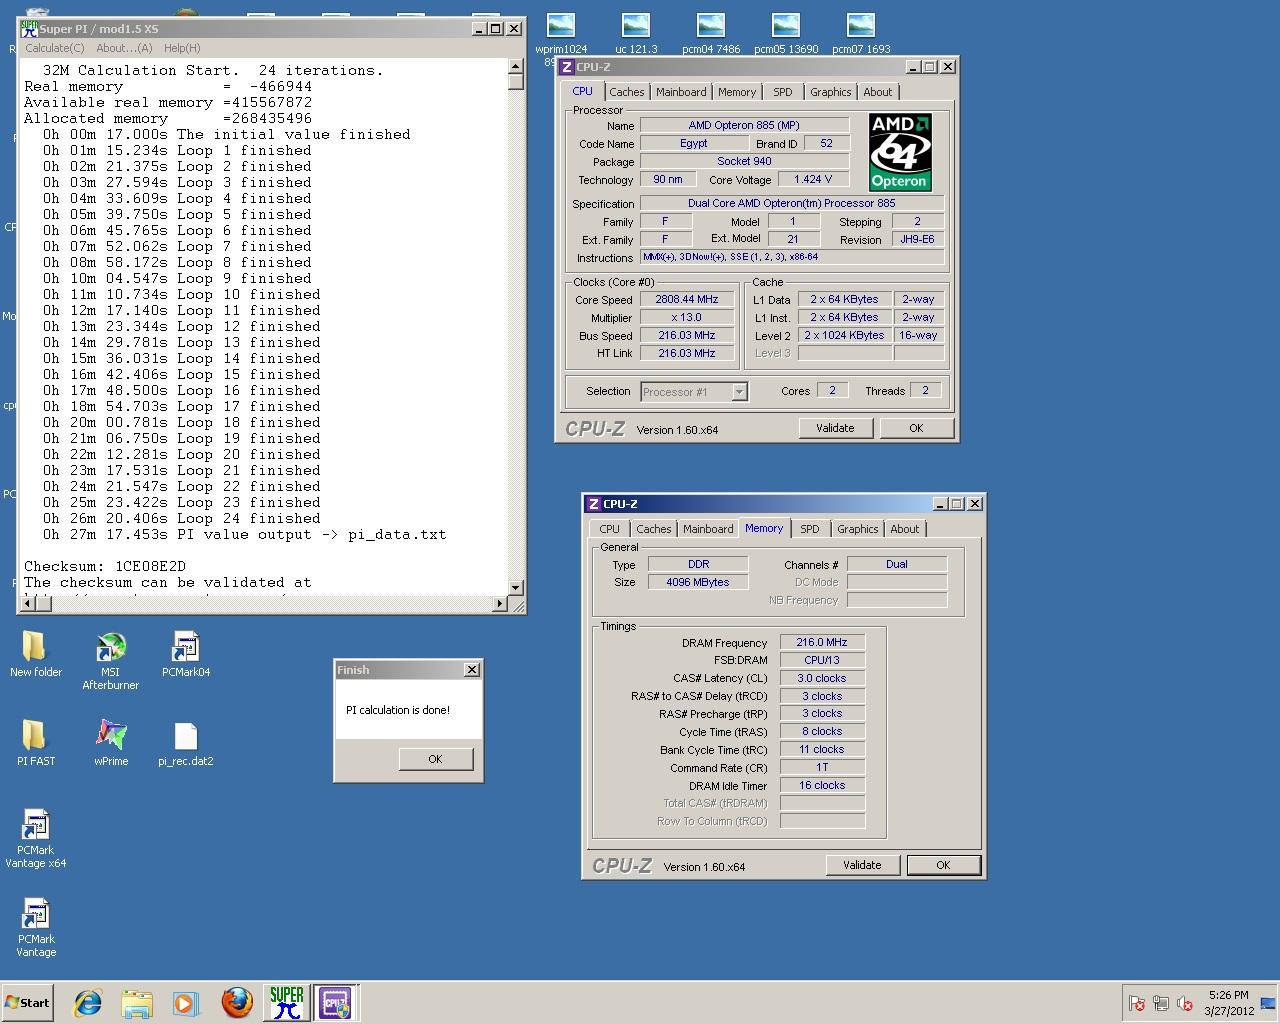The width and height of the screenshot is (1280, 1024).
Task: Click the Checksum: 1CE08E2D line
Action: point(105,566)
